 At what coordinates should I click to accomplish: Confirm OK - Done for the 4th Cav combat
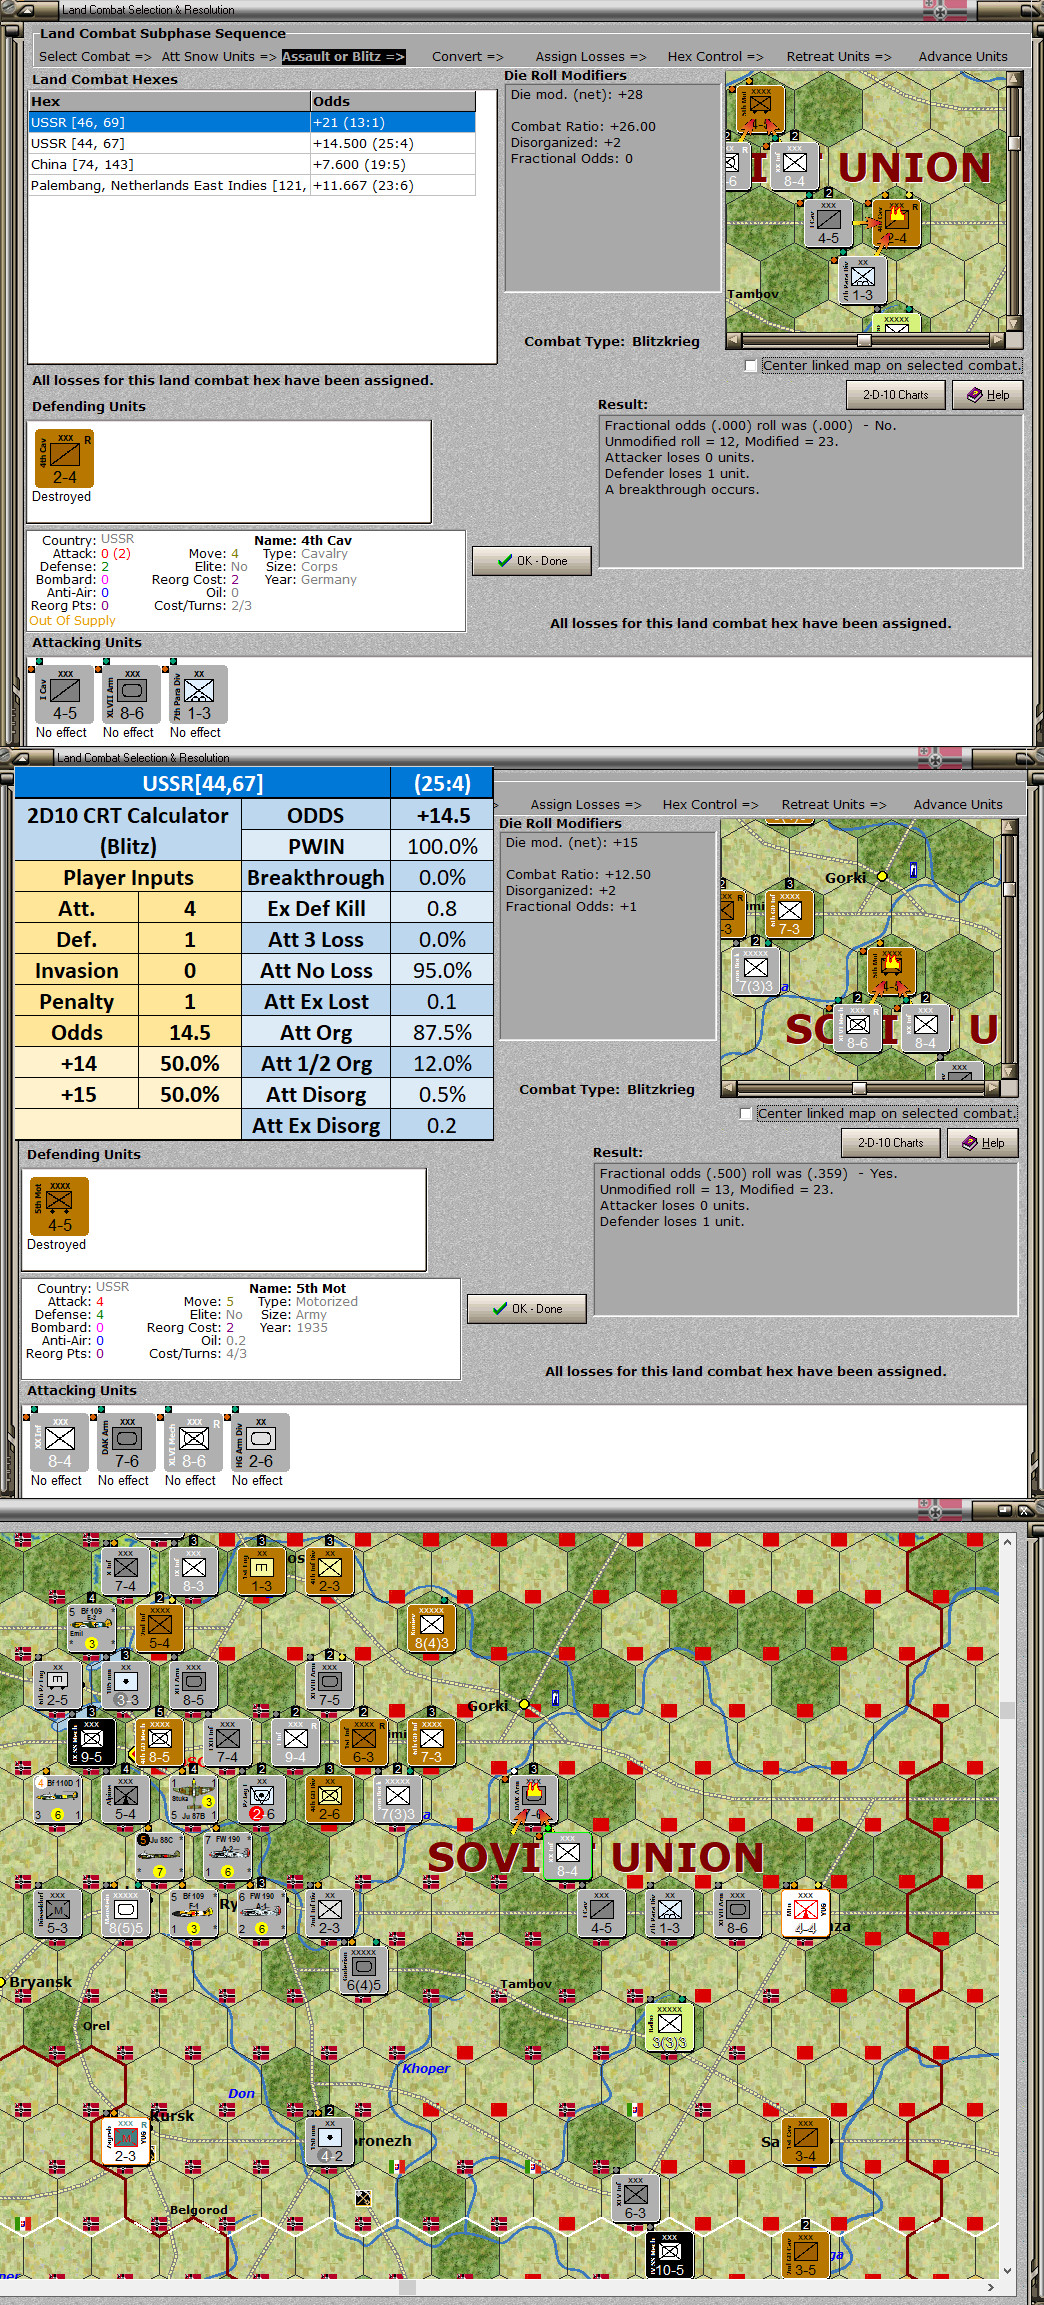pyautogui.click(x=532, y=561)
